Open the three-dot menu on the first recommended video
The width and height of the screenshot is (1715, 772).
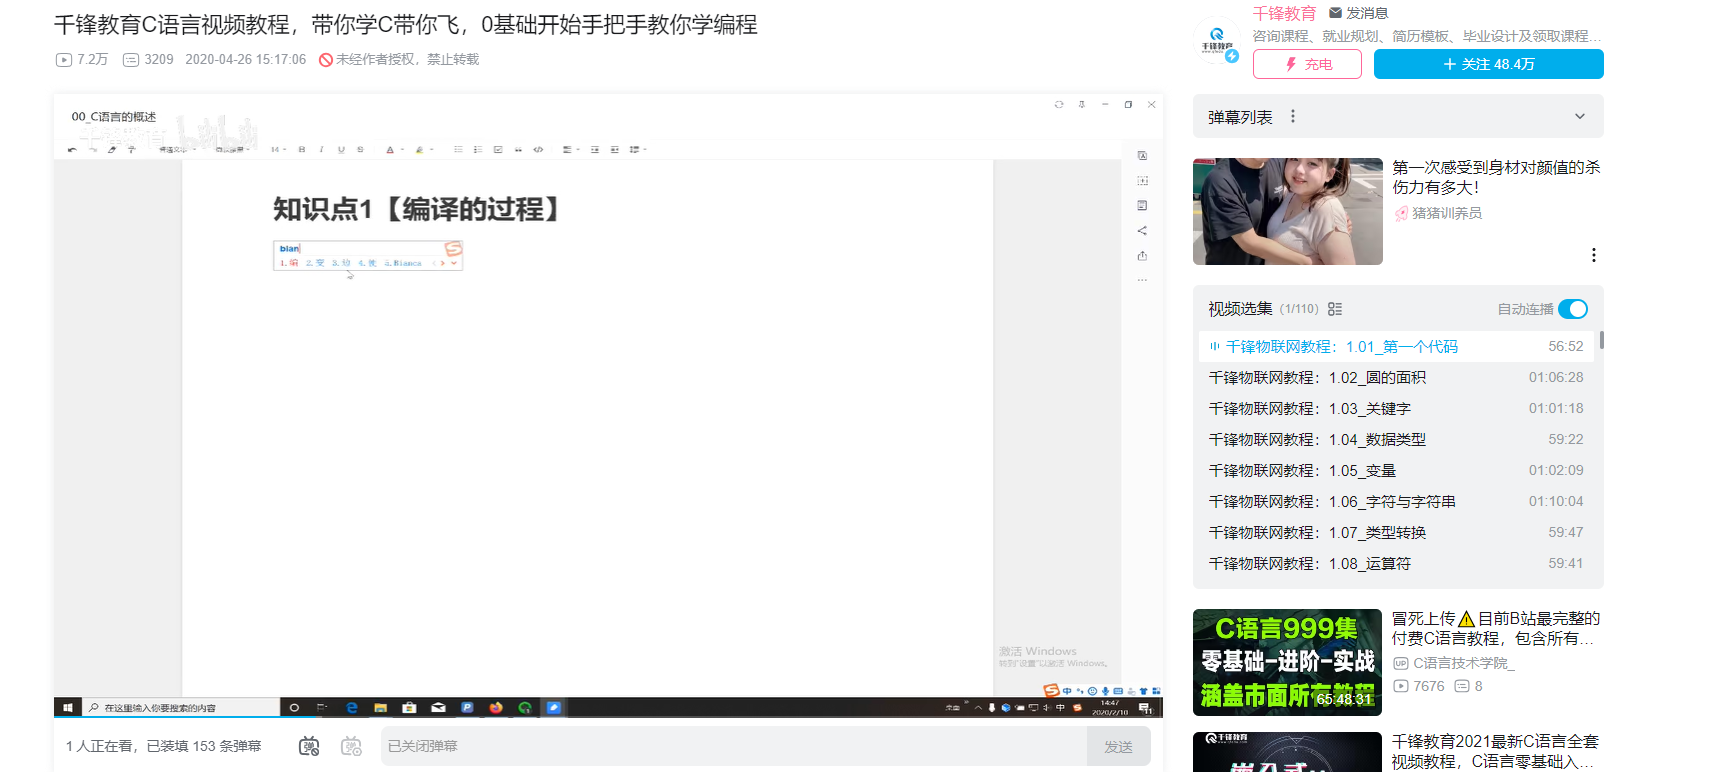pyautogui.click(x=1594, y=255)
